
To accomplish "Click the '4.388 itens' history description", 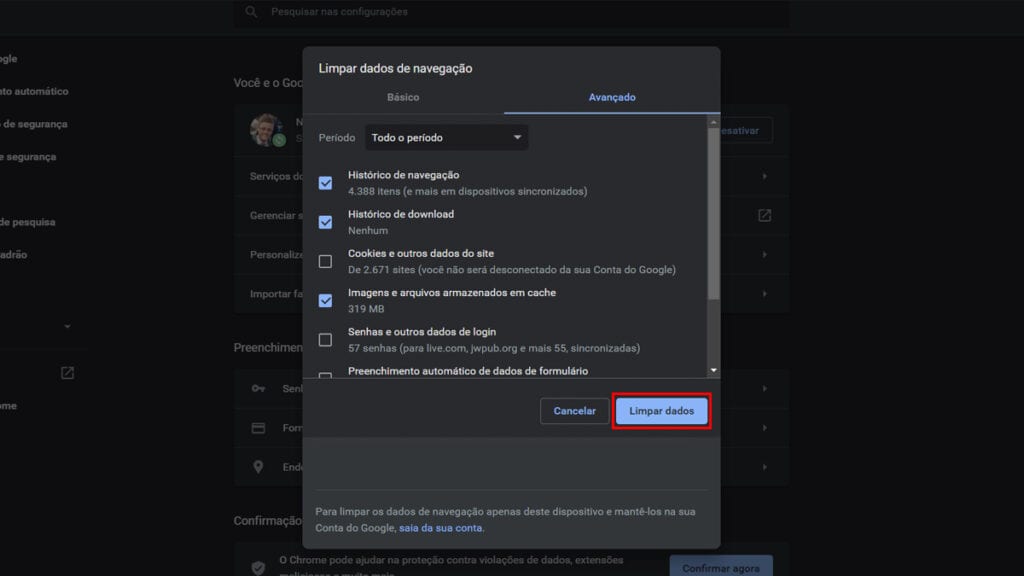I will click(468, 191).
